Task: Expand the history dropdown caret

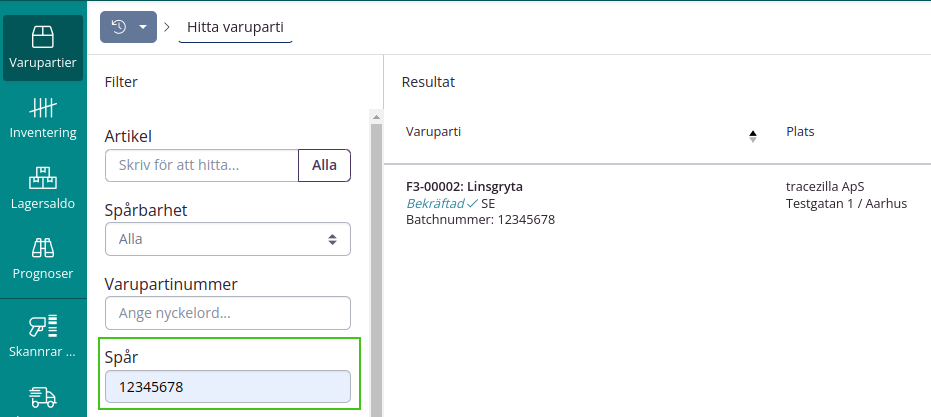Action: (x=143, y=27)
